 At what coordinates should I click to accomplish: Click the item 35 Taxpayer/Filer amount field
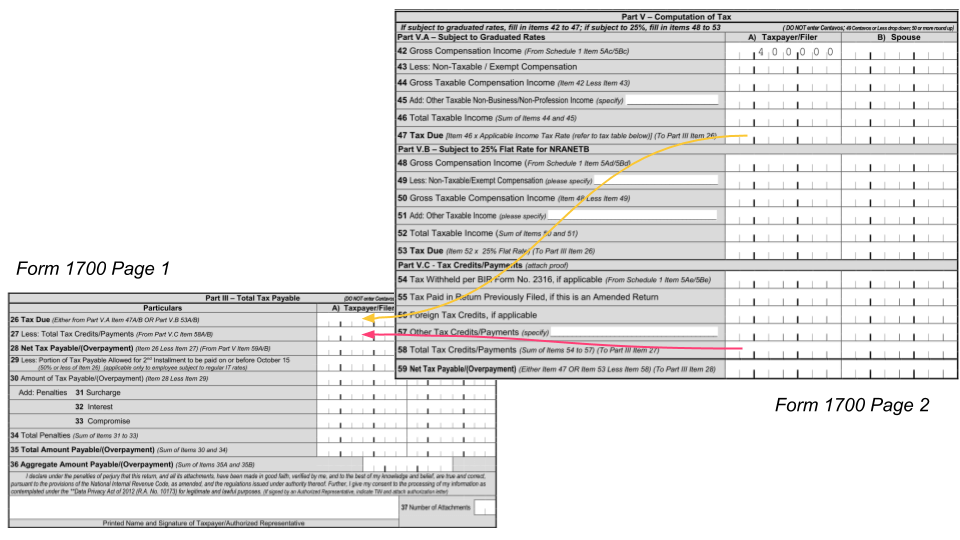point(362,450)
